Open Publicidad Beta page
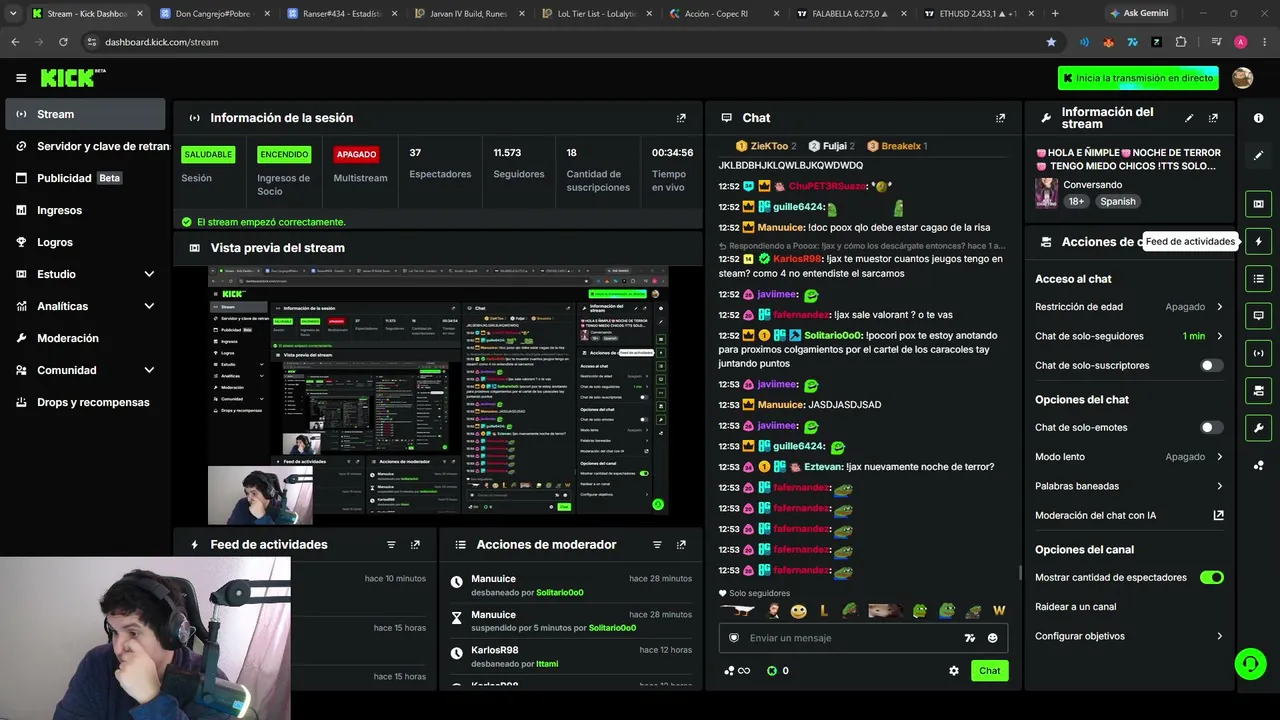 tap(85, 178)
